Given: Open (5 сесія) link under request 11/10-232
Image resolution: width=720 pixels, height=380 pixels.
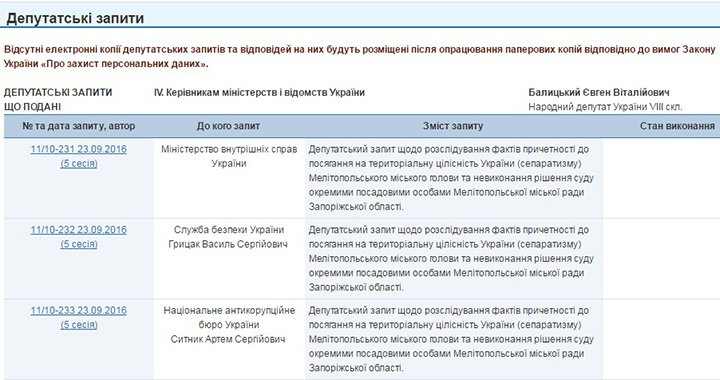Looking at the screenshot, I should click(x=79, y=244).
